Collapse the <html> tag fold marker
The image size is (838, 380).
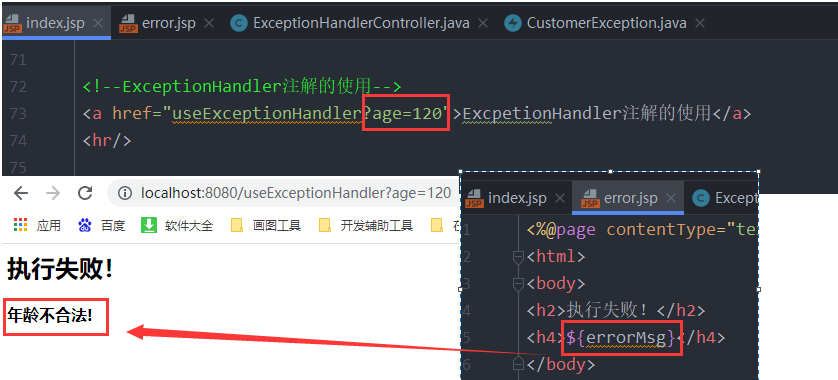click(x=517, y=258)
